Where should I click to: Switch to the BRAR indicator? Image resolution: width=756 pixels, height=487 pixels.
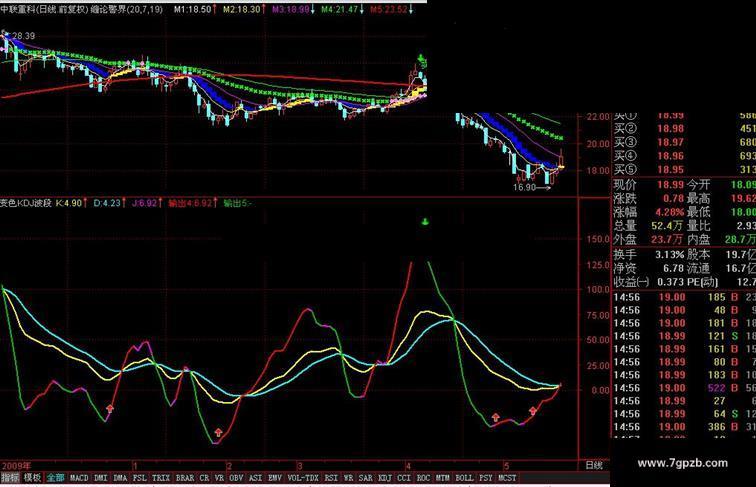tap(185, 478)
